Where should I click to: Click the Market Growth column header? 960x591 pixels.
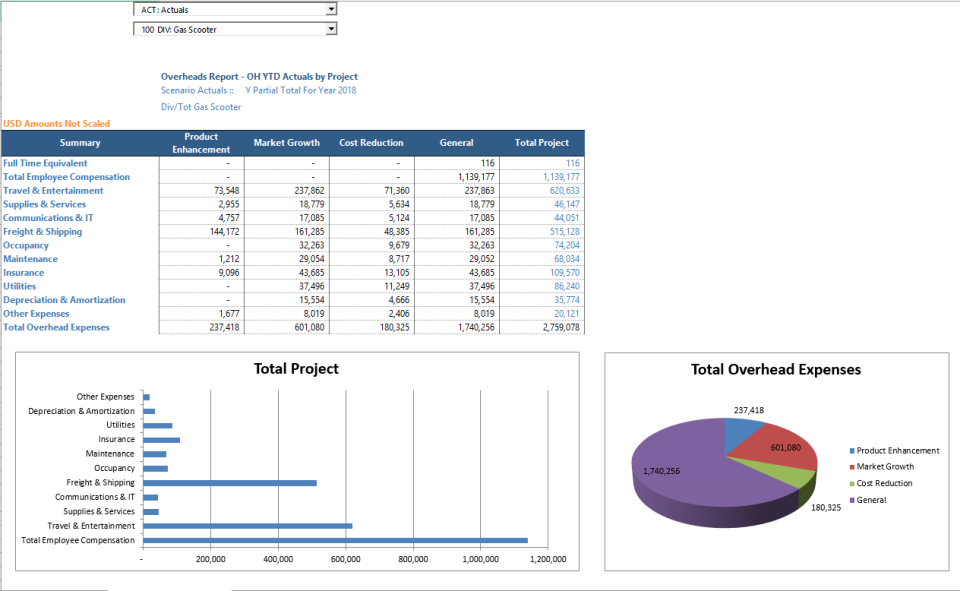(287, 143)
